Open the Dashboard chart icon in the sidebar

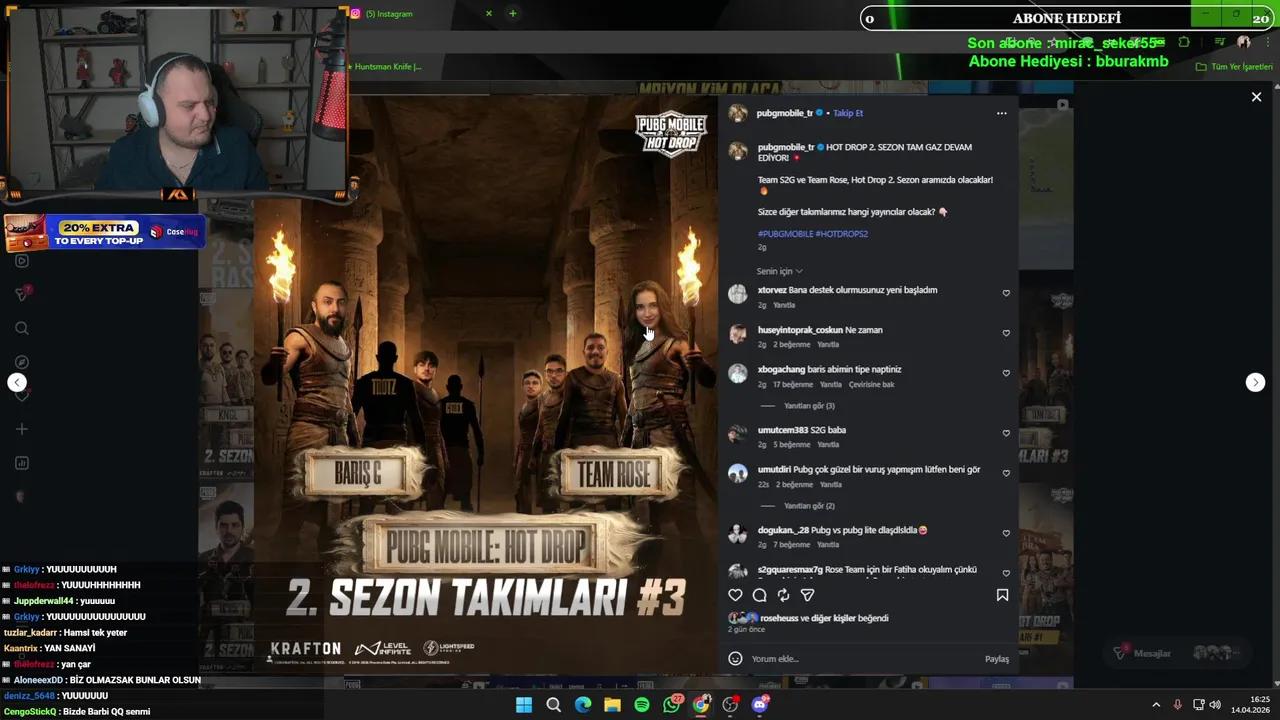[22, 463]
